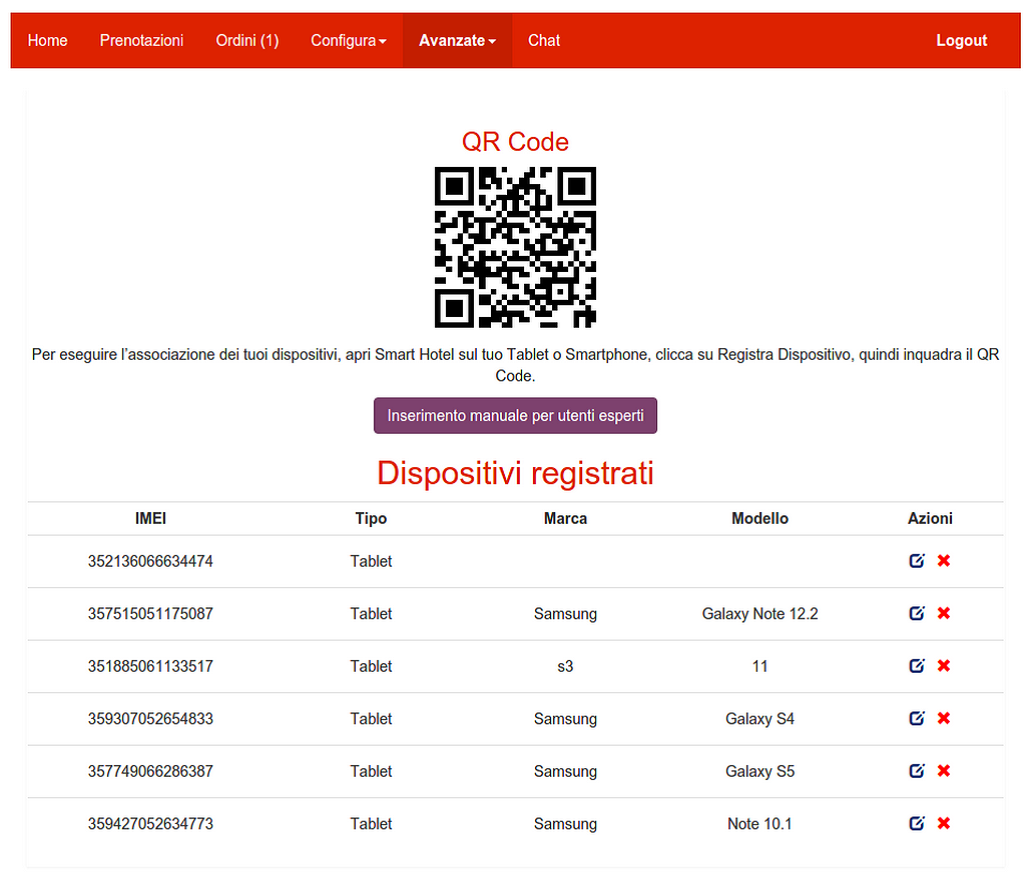
Task: Open Ordini (1) in the navbar
Action: 247,41
